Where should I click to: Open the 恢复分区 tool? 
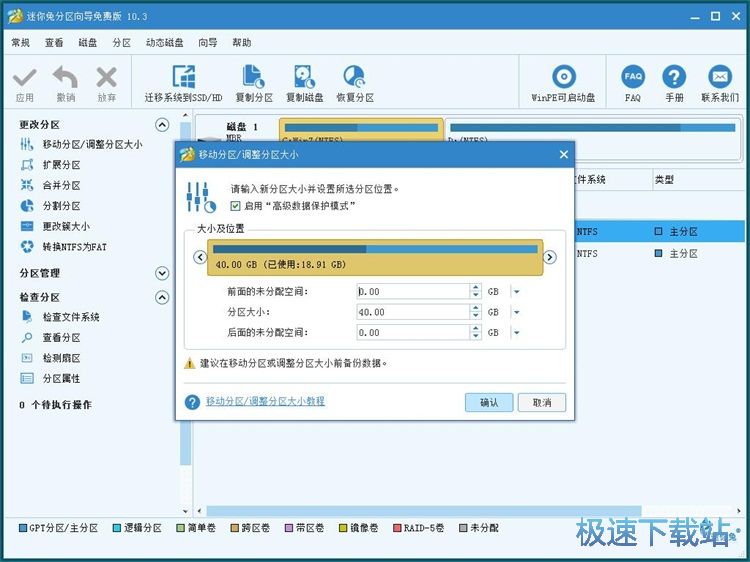click(354, 78)
